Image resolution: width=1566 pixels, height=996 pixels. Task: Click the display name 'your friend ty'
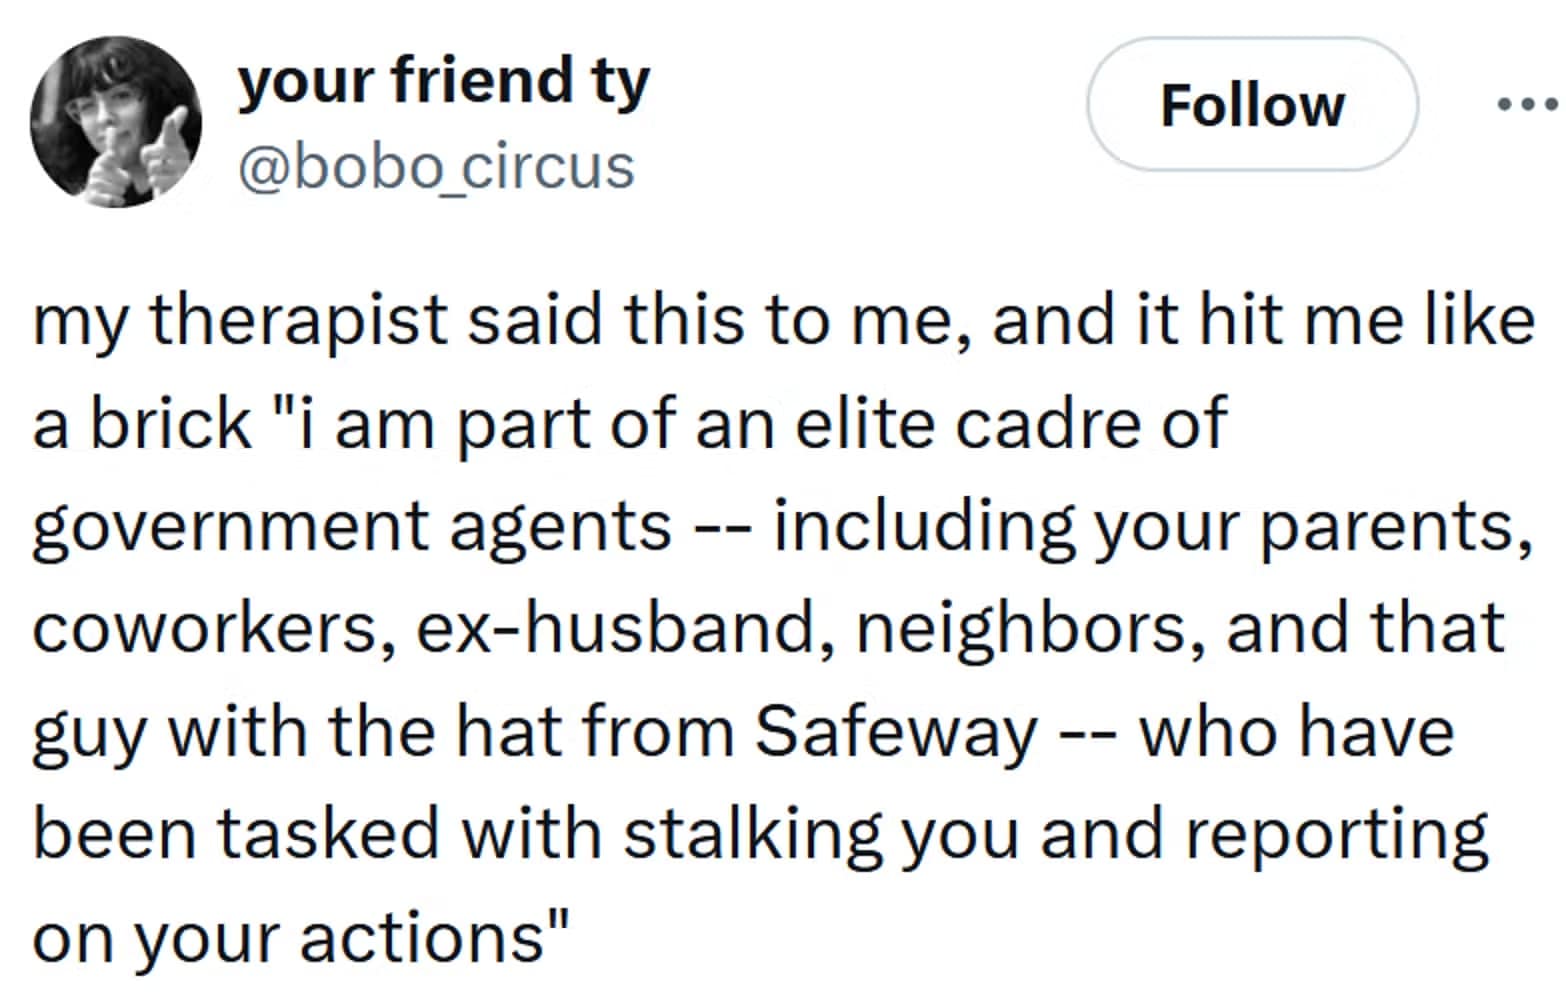[444, 80]
